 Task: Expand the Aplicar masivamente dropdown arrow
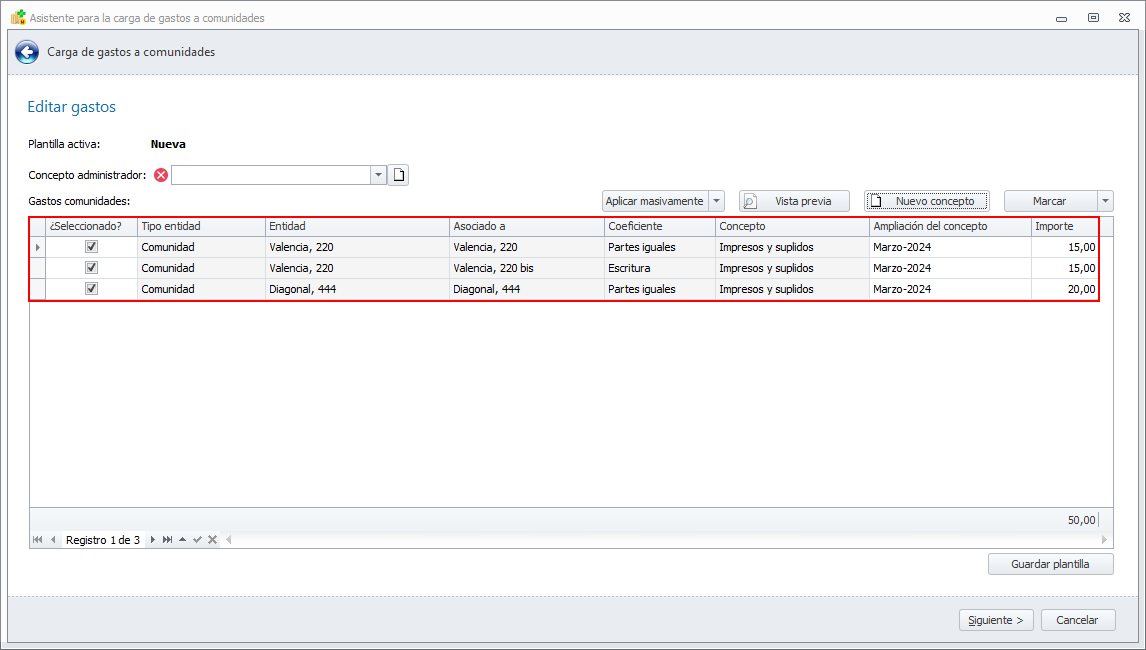point(716,201)
